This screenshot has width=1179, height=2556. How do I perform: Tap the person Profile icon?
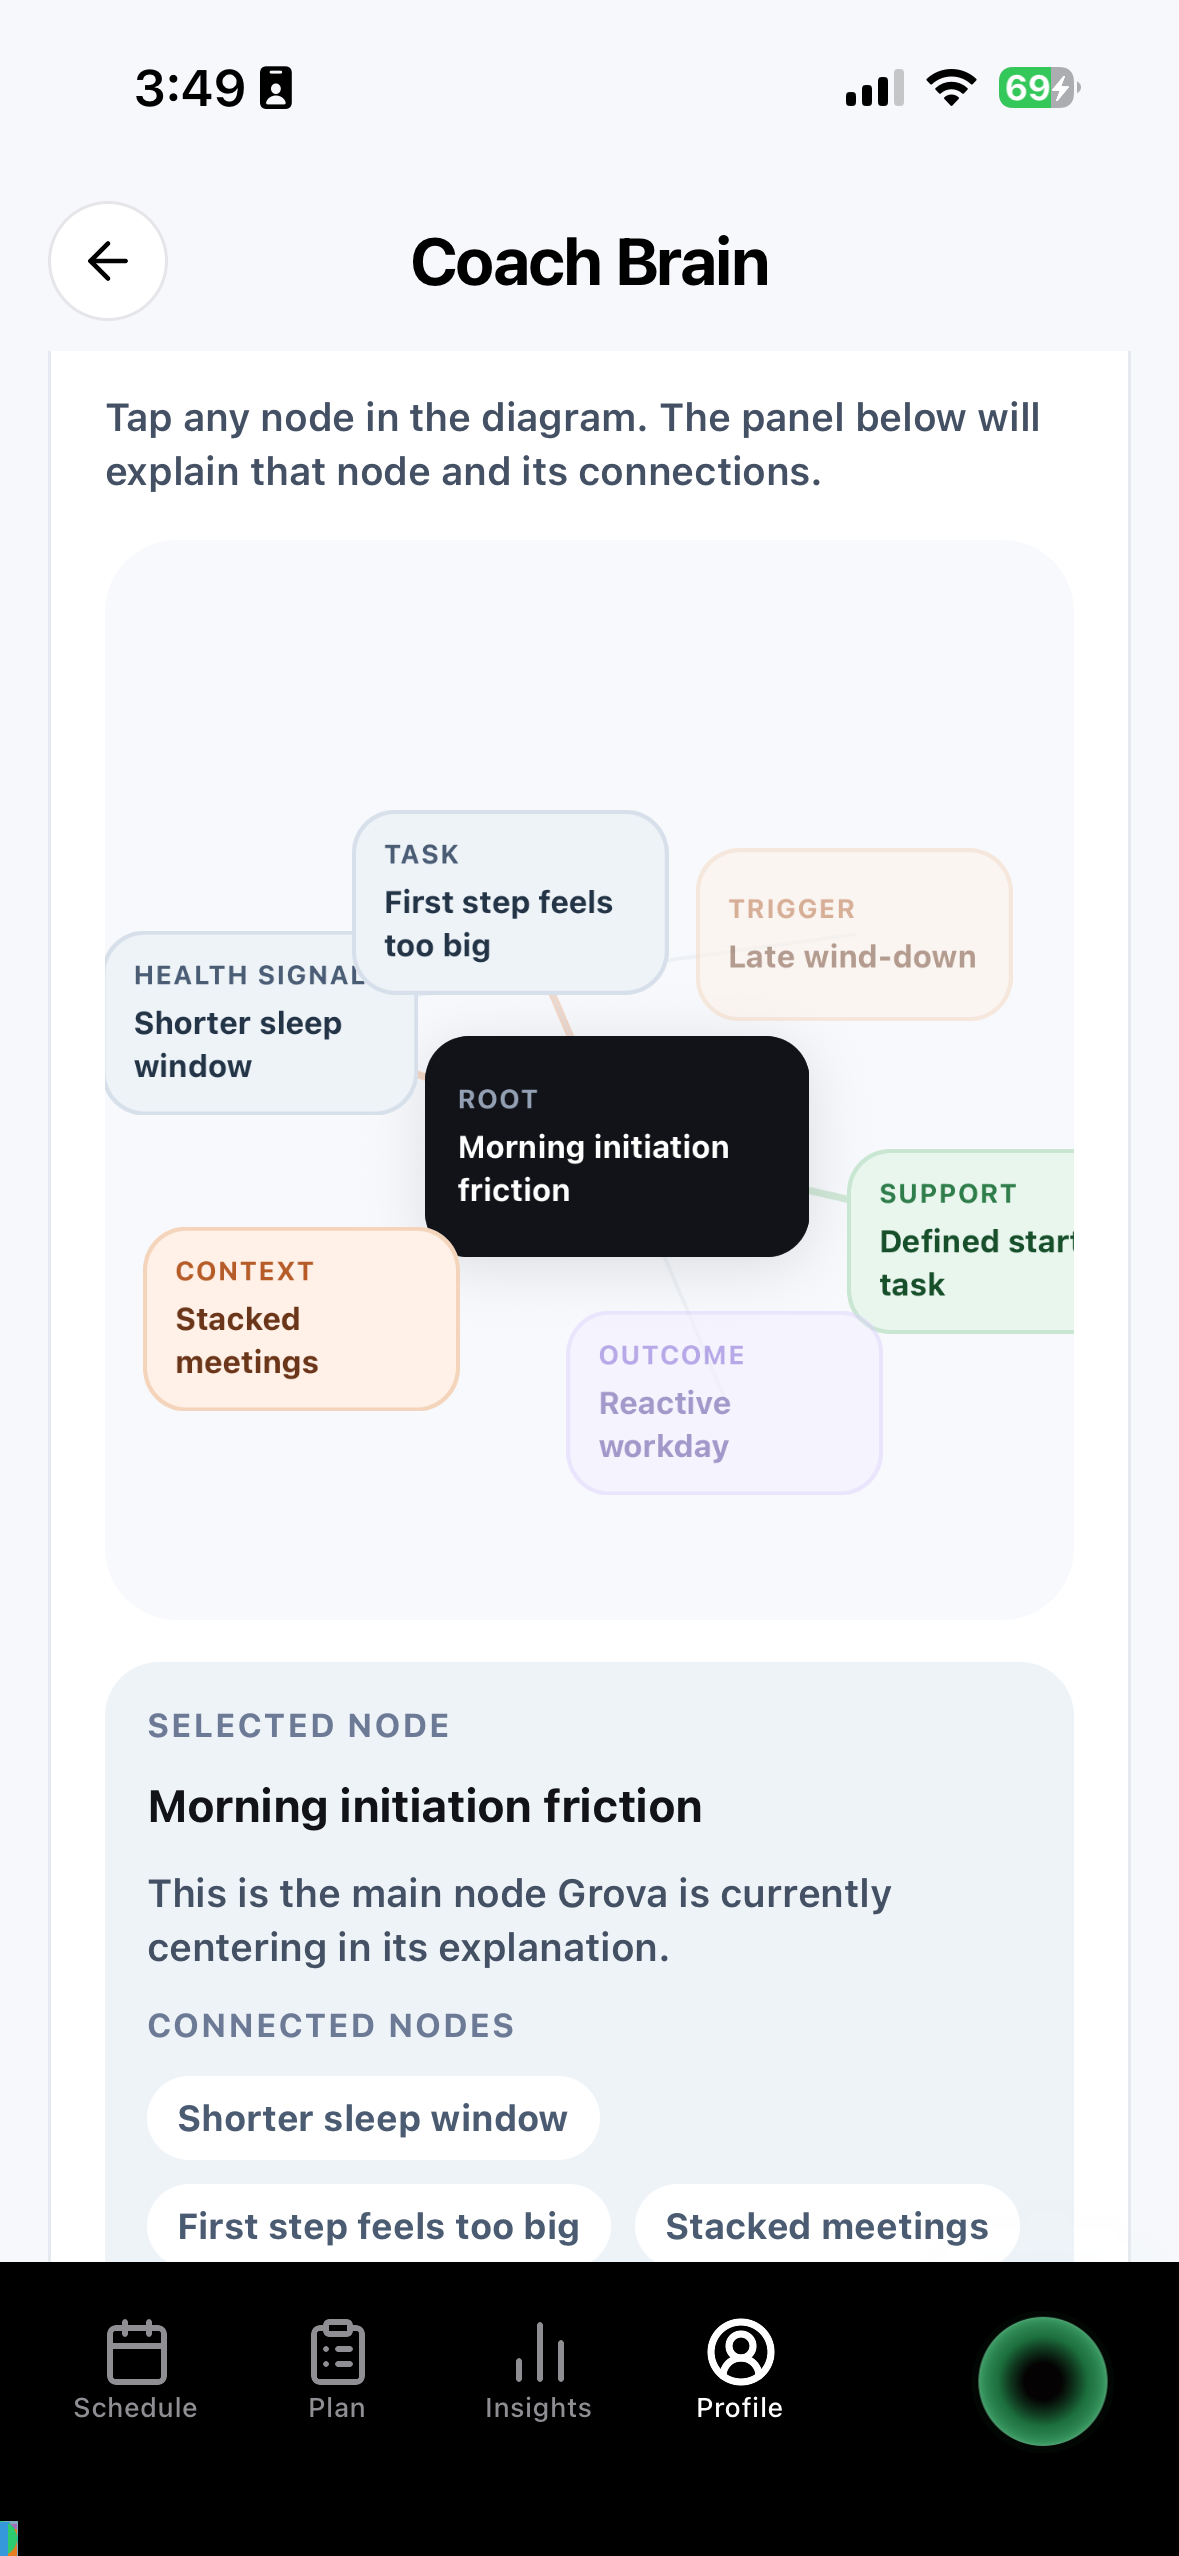(740, 2351)
